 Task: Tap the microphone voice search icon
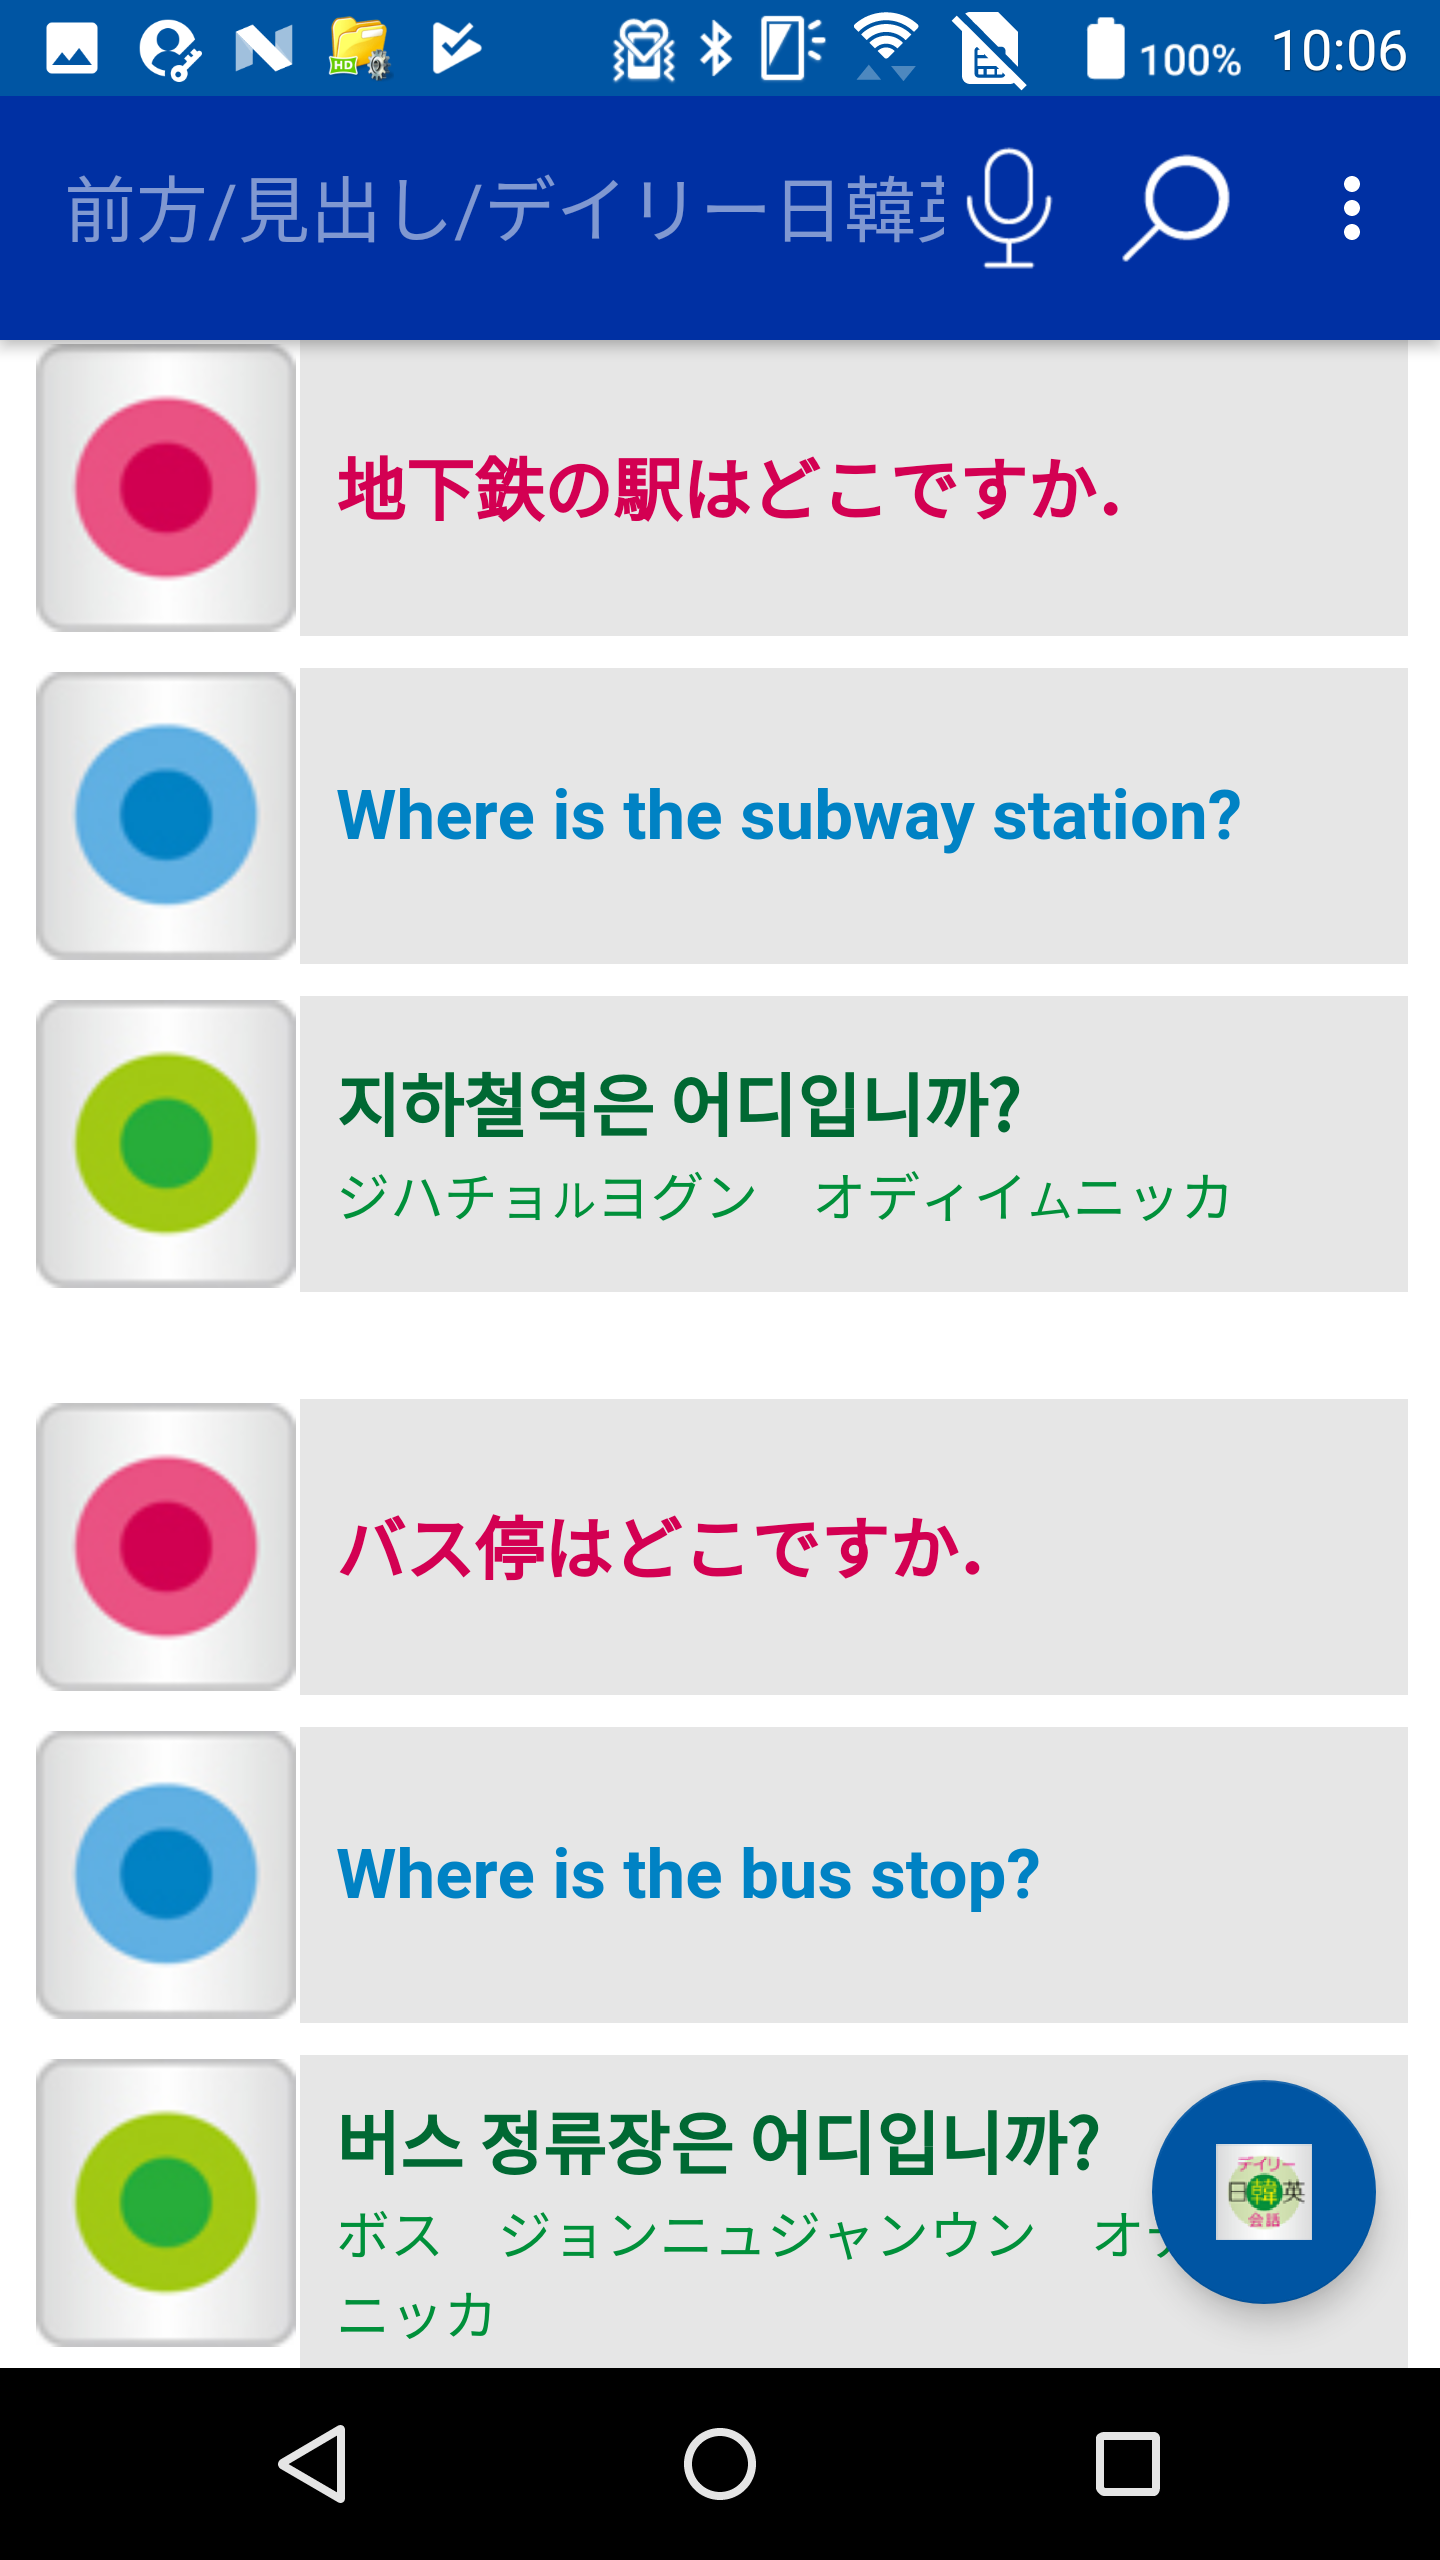pyautogui.click(x=1008, y=208)
